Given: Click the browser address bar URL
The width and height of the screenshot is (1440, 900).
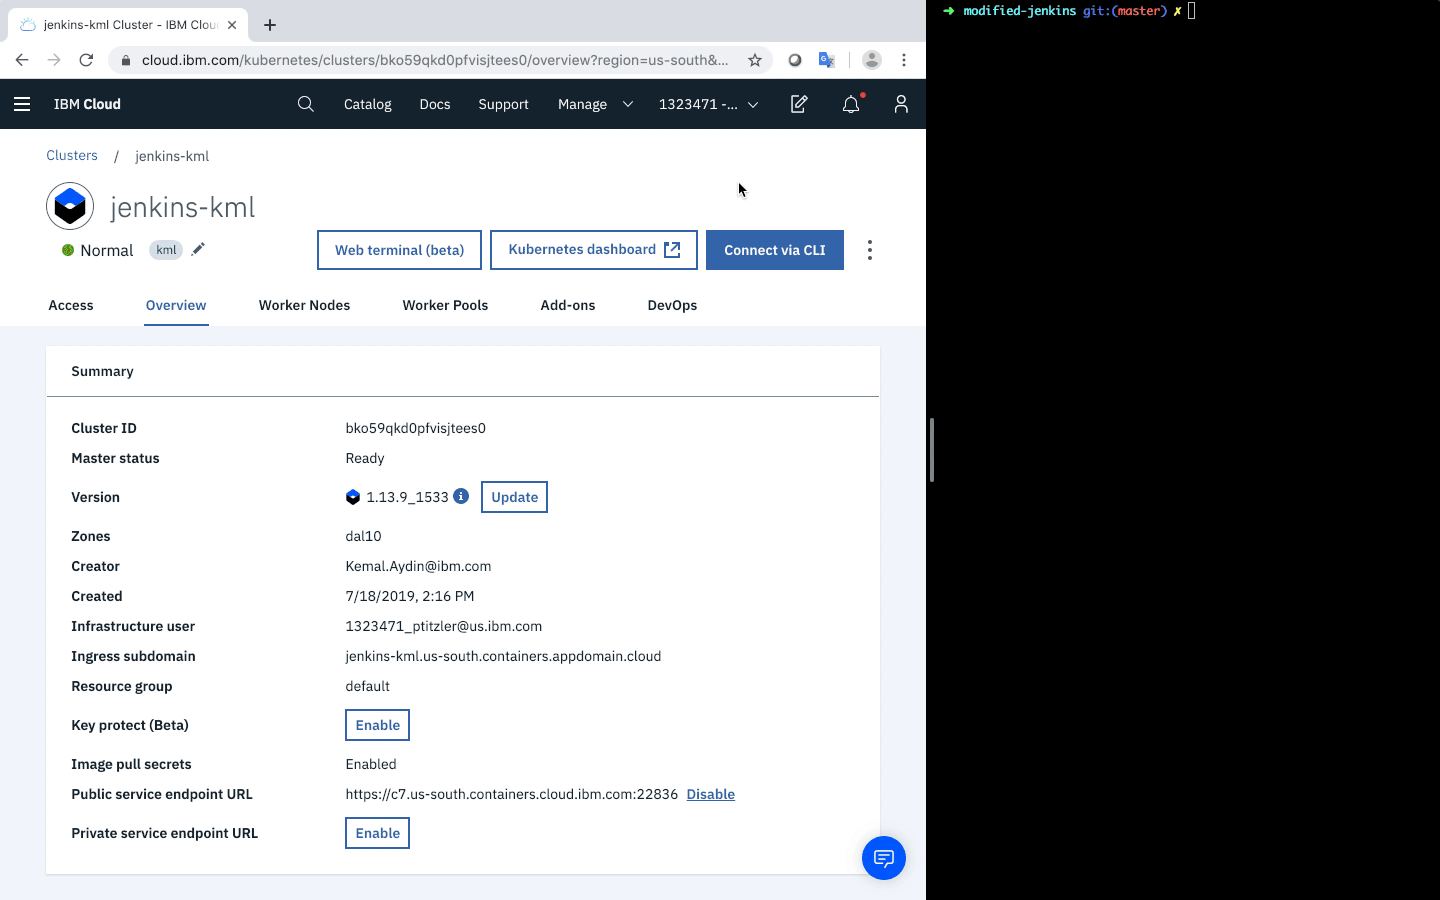Looking at the screenshot, I should tap(435, 60).
